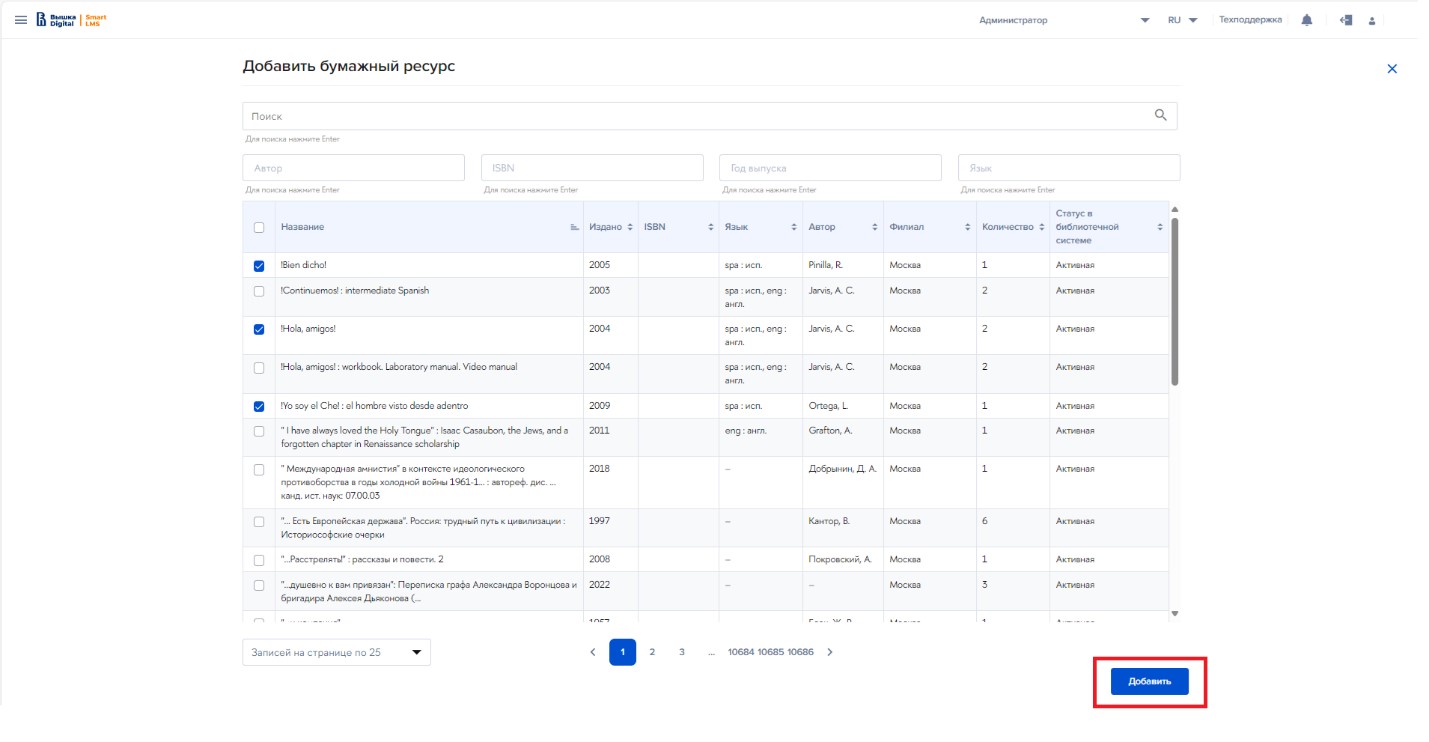Viewport: 1429px width, 742px height.
Task: Go to next page arrow
Action: (x=829, y=652)
